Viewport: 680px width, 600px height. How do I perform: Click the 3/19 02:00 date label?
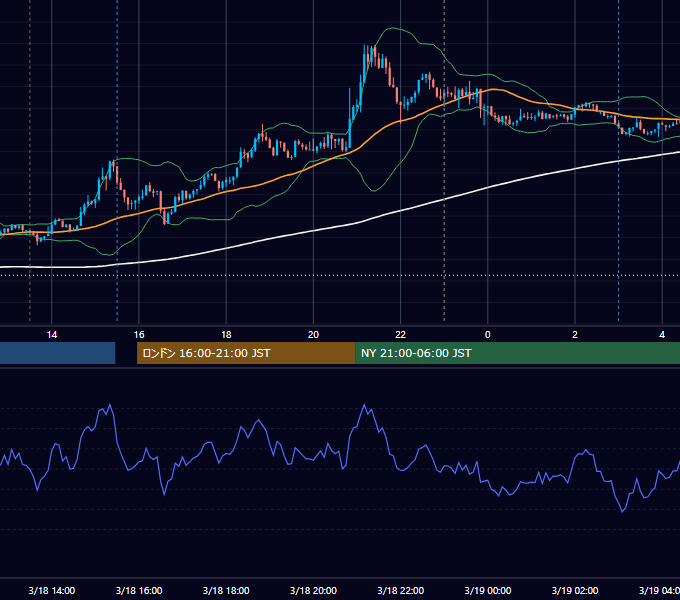(575, 590)
